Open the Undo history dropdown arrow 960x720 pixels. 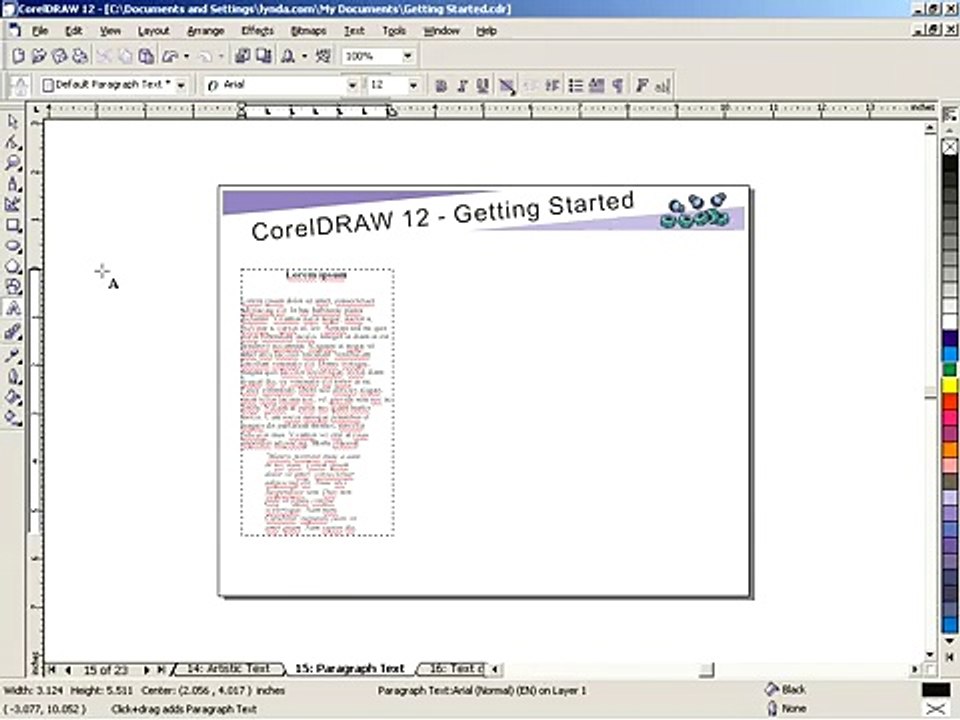[x=186, y=56]
